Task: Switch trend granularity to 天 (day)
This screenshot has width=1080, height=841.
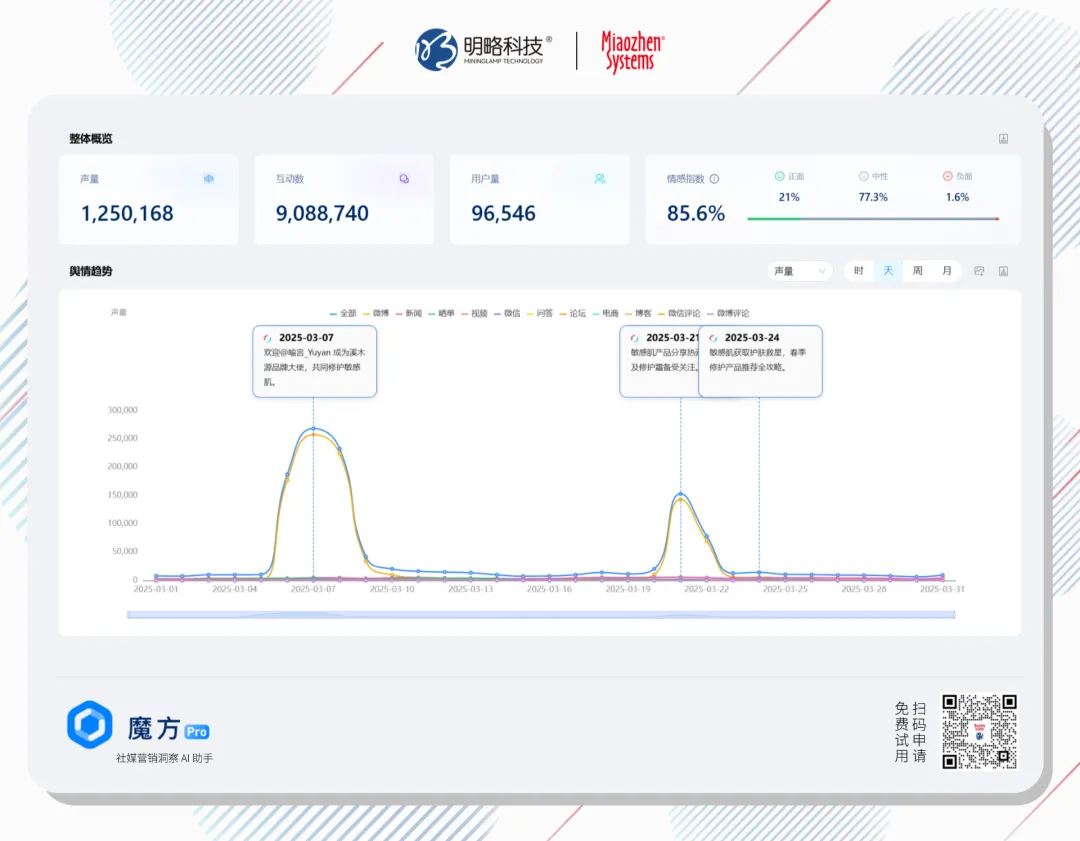Action: pos(889,271)
